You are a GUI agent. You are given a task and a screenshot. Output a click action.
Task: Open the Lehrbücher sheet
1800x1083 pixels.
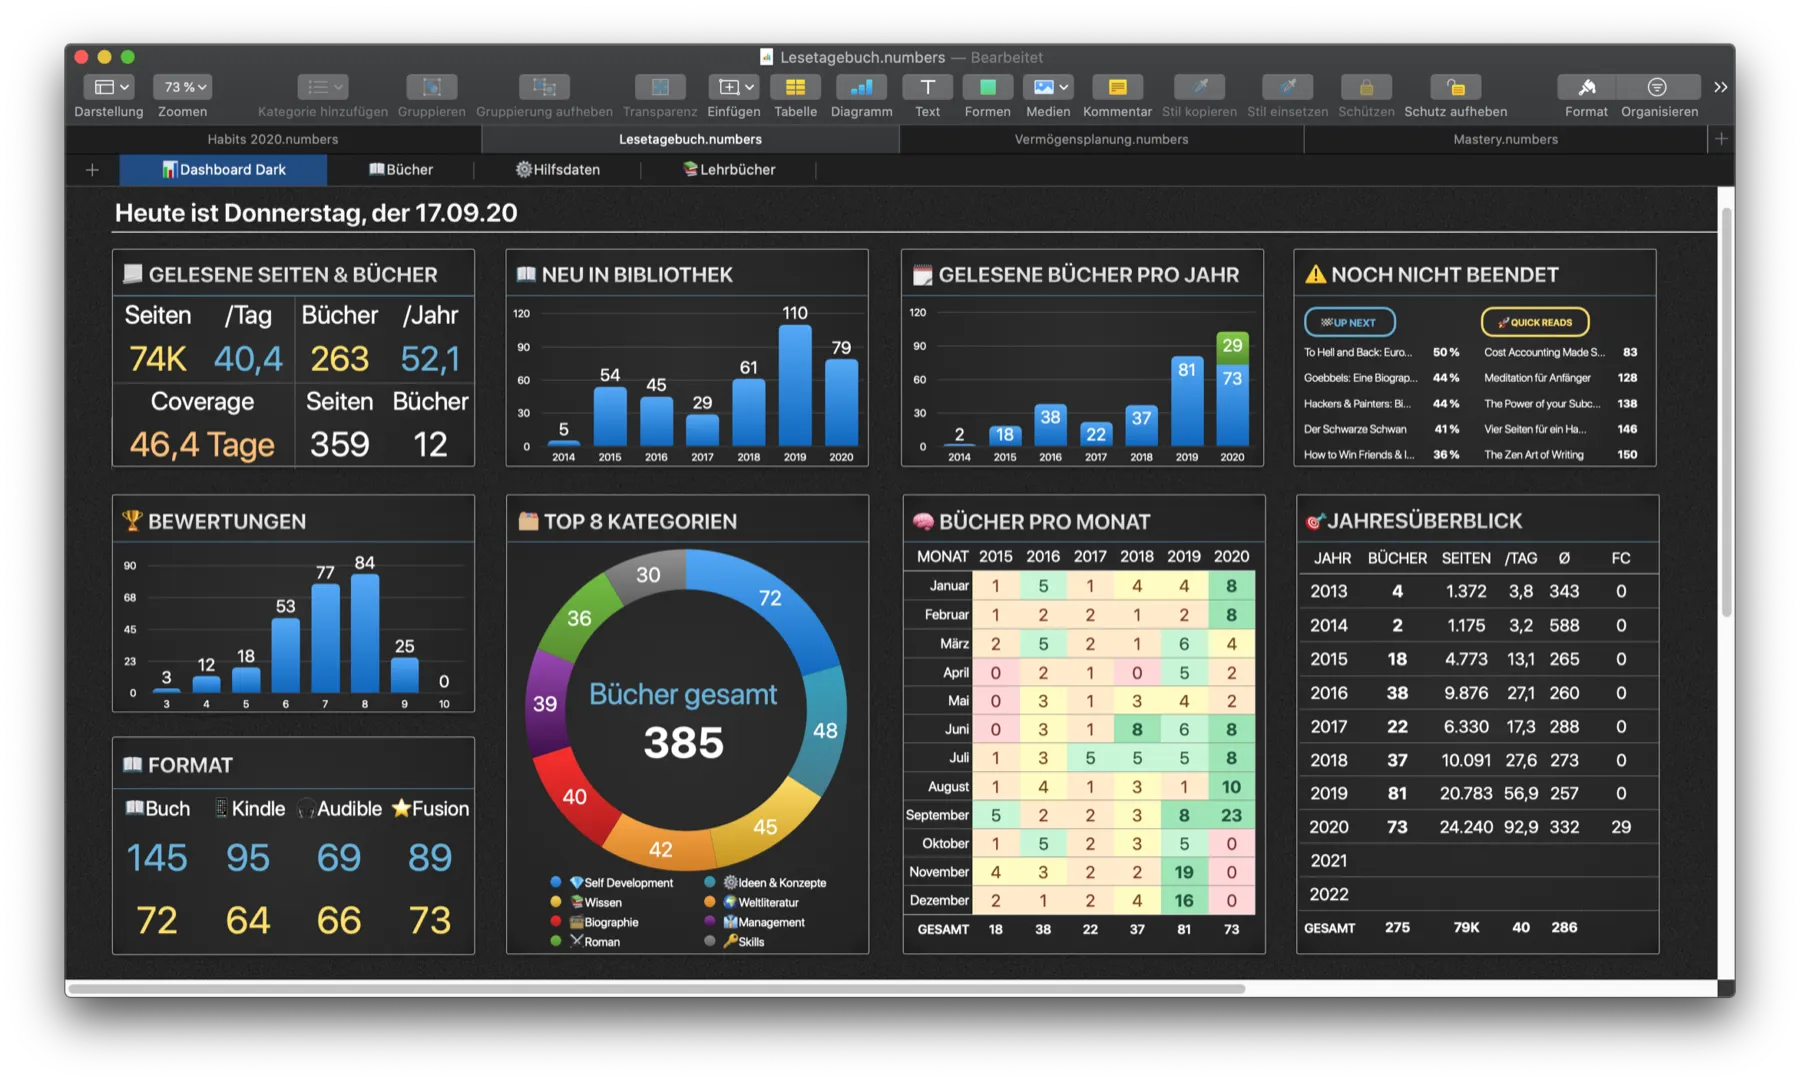click(729, 170)
